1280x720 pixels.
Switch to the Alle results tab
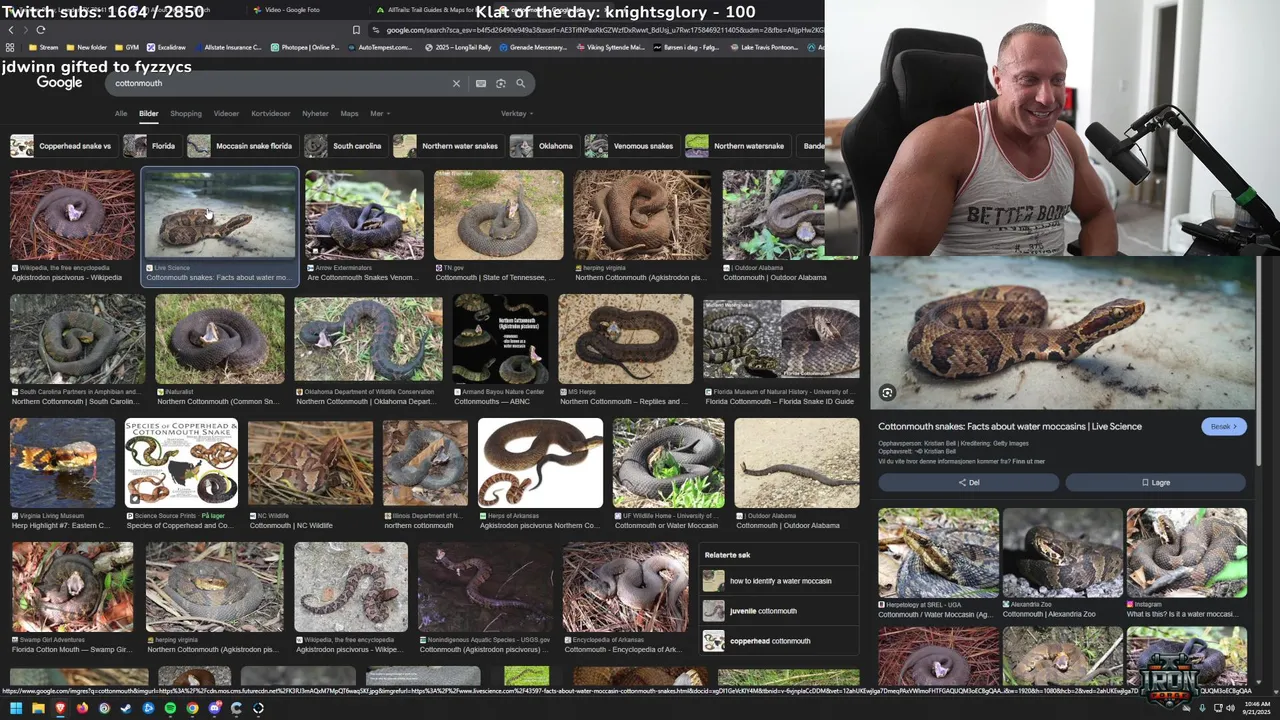[121, 113]
